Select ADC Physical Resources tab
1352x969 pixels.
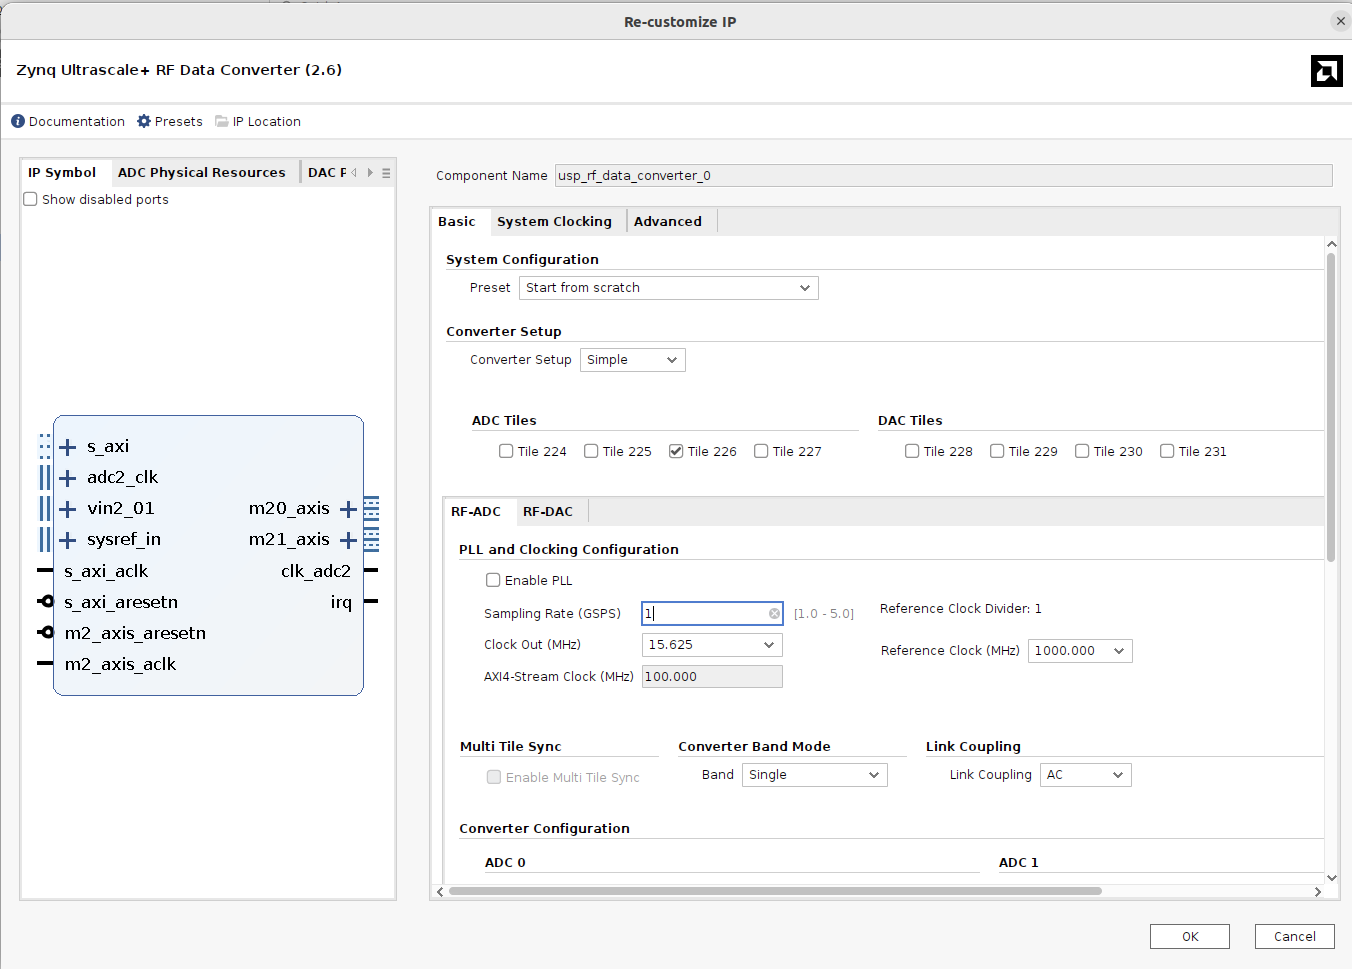(x=202, y=173)
